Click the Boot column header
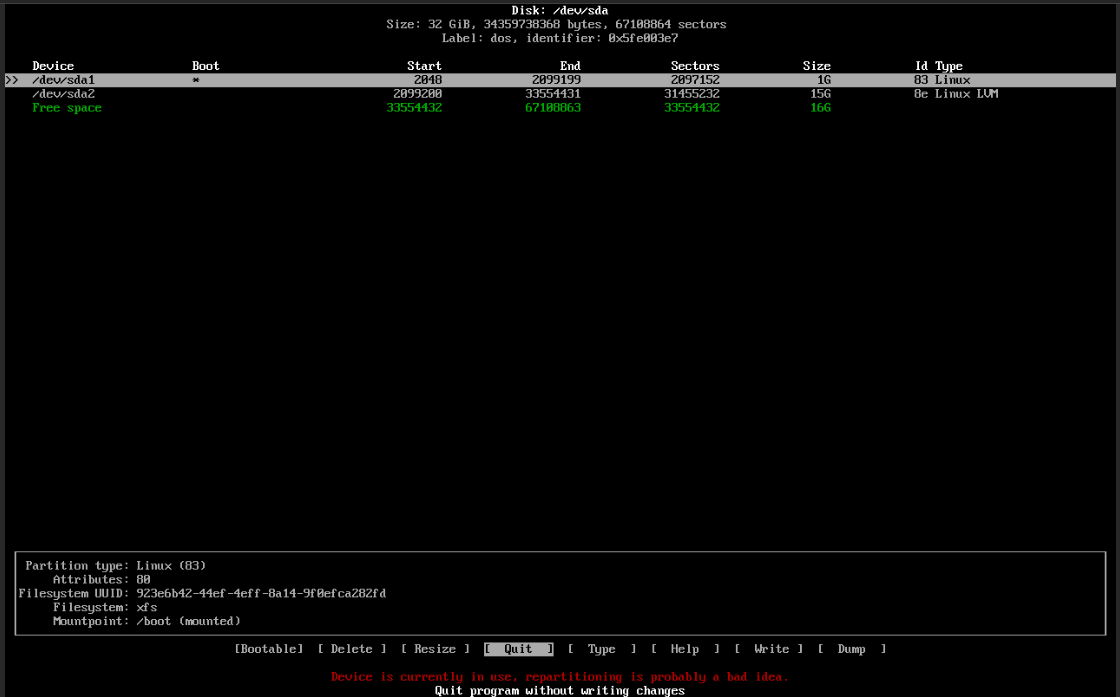Image resolution: width=1120 pixels, height=697 pixels. (x=206, y=66)
